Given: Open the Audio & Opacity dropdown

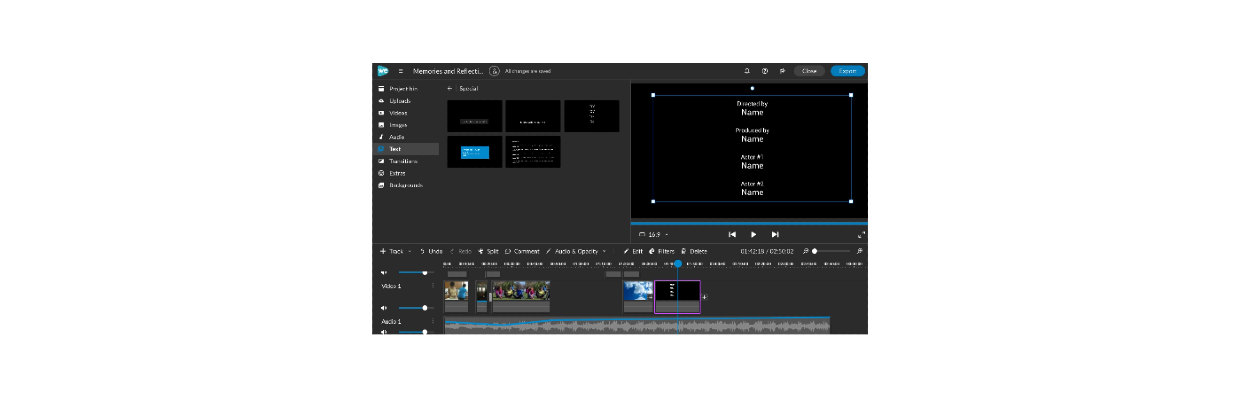Looking at the screenshot, I should [x=575, y=251].
